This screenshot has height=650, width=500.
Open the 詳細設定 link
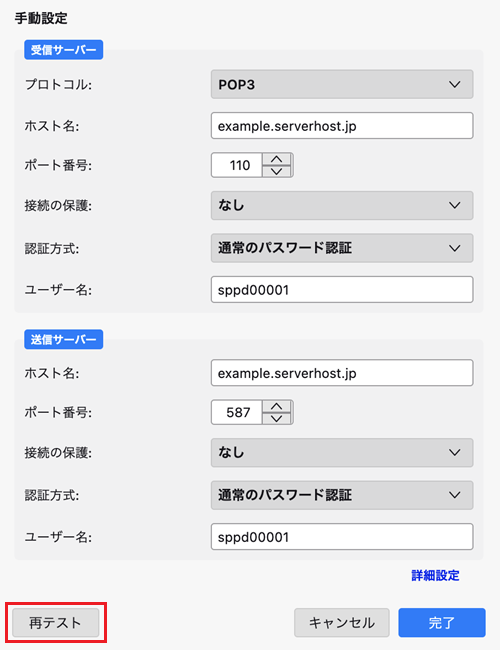[x=435, y=575]
